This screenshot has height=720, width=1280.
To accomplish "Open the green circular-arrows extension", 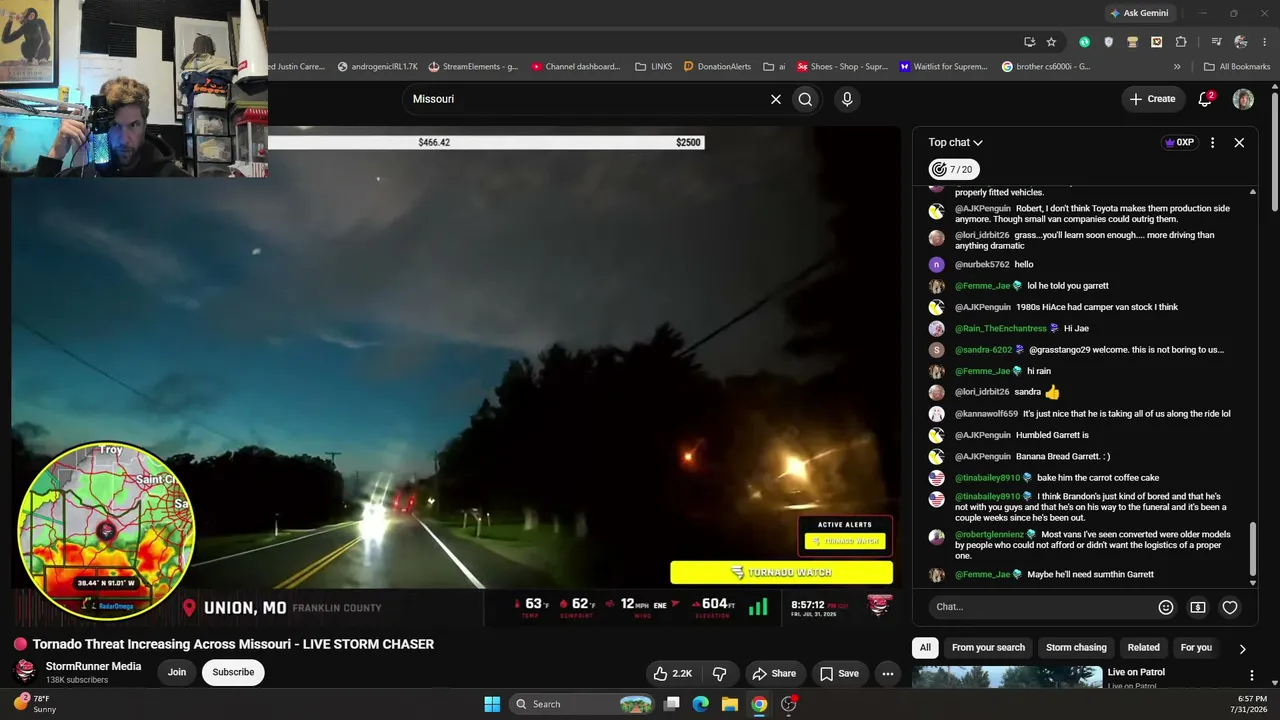I will [x=1084, y=42].
